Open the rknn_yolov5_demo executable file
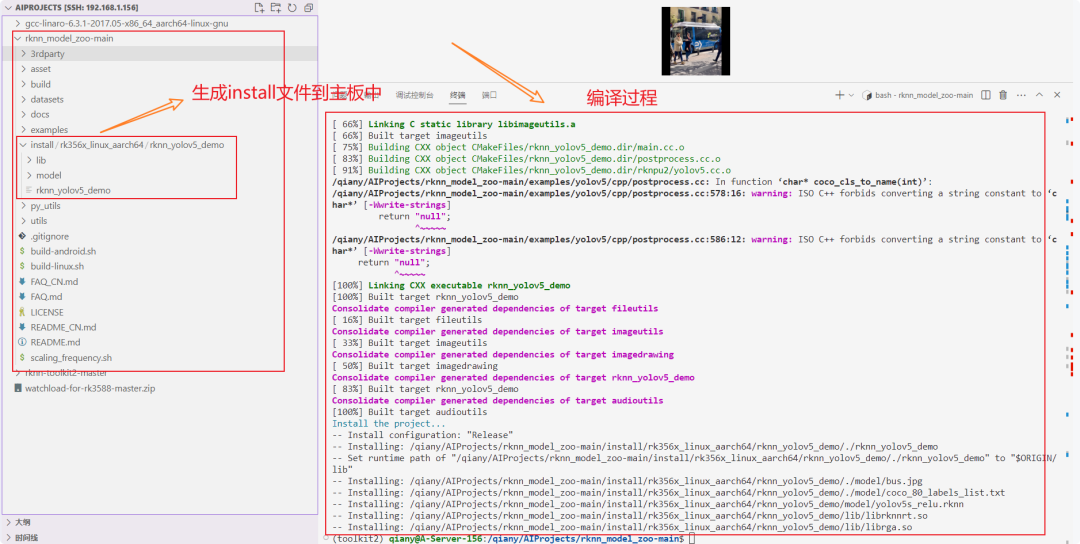The width and height of the screenshot is (1080, 544). (73, 190)
